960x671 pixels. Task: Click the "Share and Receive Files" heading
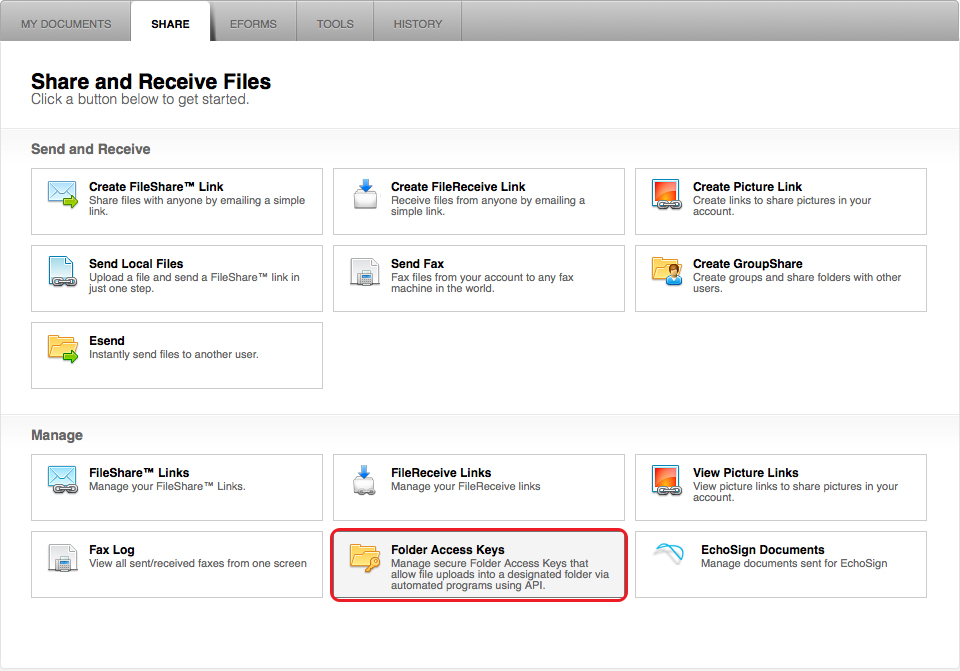tap(151, 81)
